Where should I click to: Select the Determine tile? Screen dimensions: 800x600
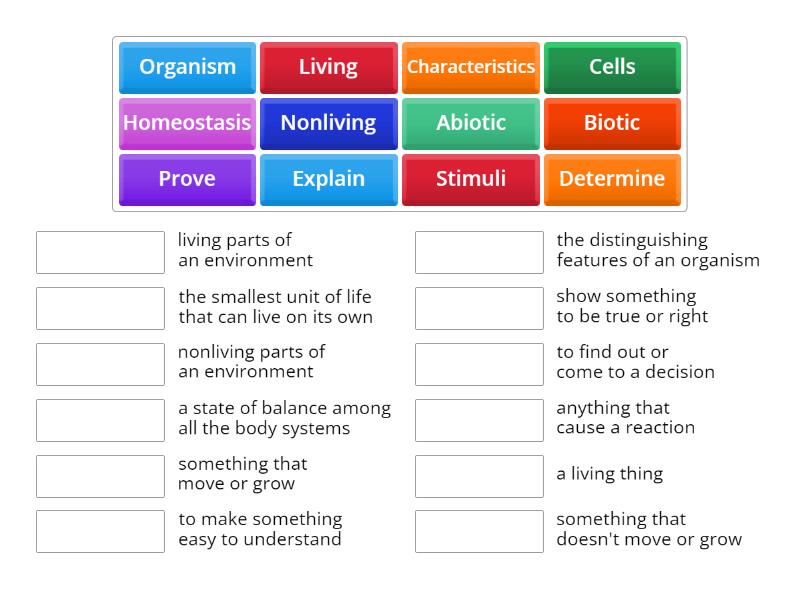click(612, 179)
